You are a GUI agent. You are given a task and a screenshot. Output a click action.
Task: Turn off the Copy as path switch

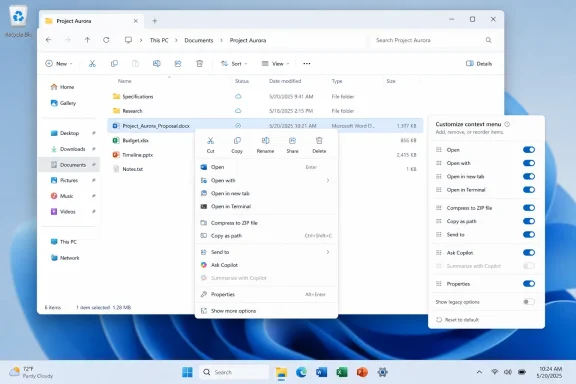pyautogui.click(x=529, y=221)
